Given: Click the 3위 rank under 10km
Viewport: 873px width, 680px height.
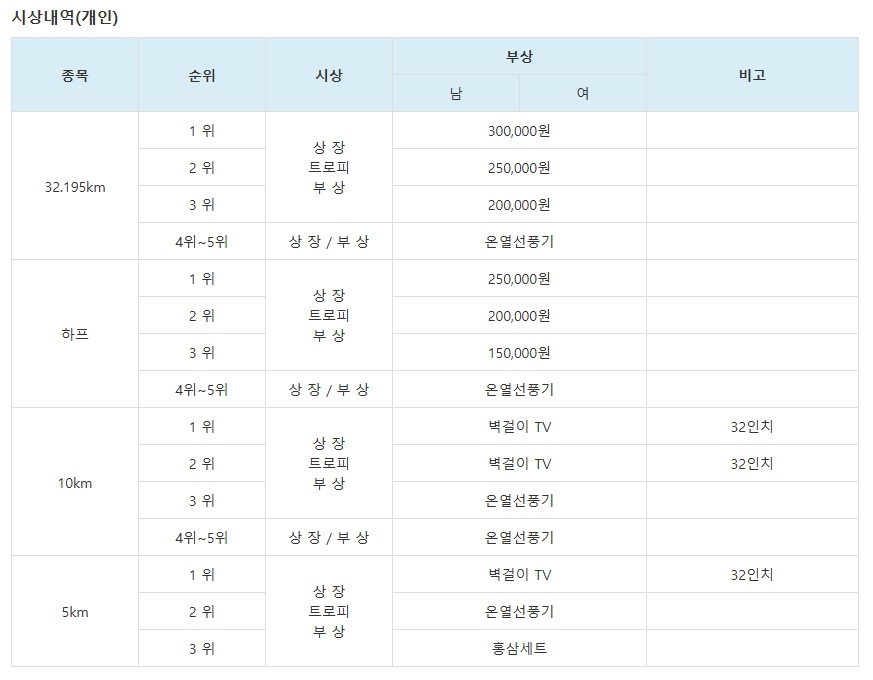Looking at the screenshot, I should 202,501.
